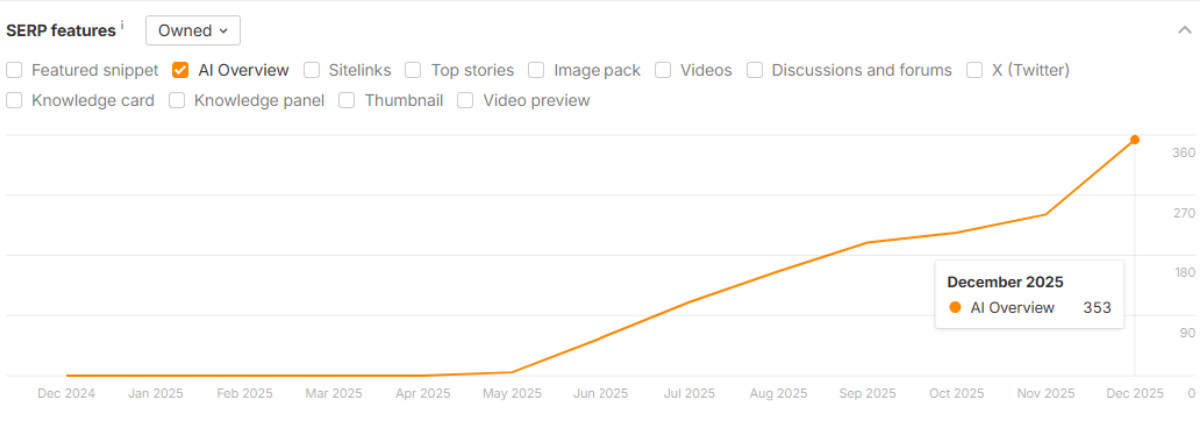Open the Owned dropdown
This screenshot has height=421, width=1200.
point(193,31)
